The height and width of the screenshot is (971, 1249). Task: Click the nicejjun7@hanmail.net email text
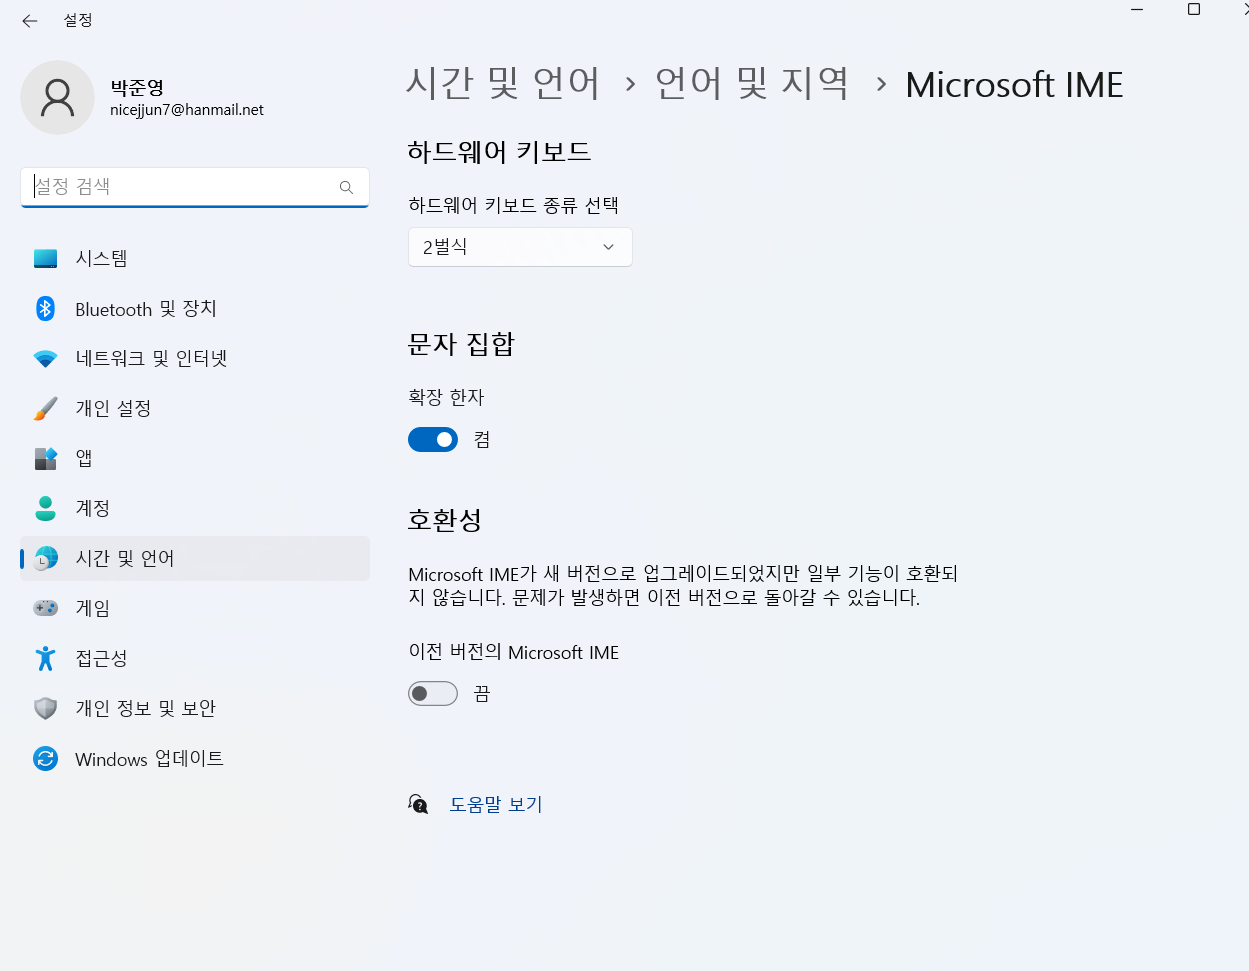187,110
